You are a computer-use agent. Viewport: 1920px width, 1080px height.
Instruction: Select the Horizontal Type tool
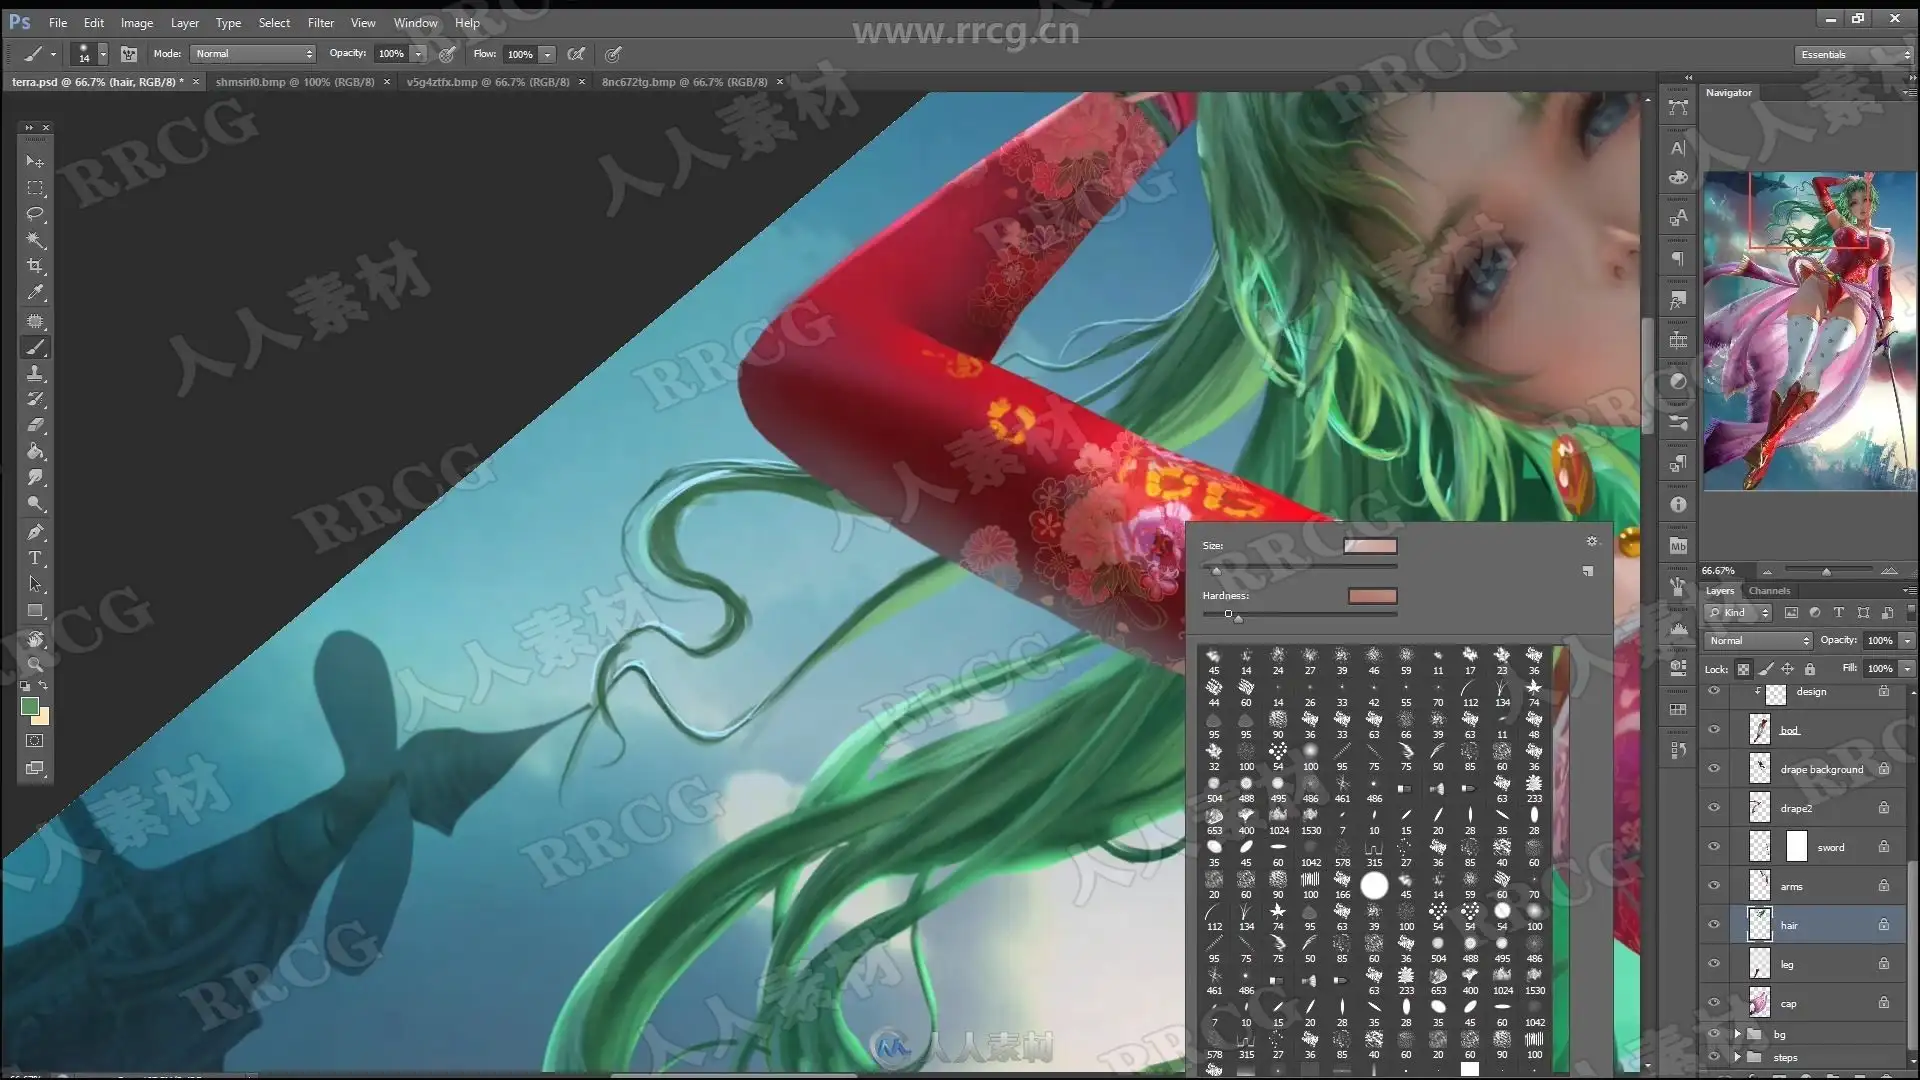35,558
